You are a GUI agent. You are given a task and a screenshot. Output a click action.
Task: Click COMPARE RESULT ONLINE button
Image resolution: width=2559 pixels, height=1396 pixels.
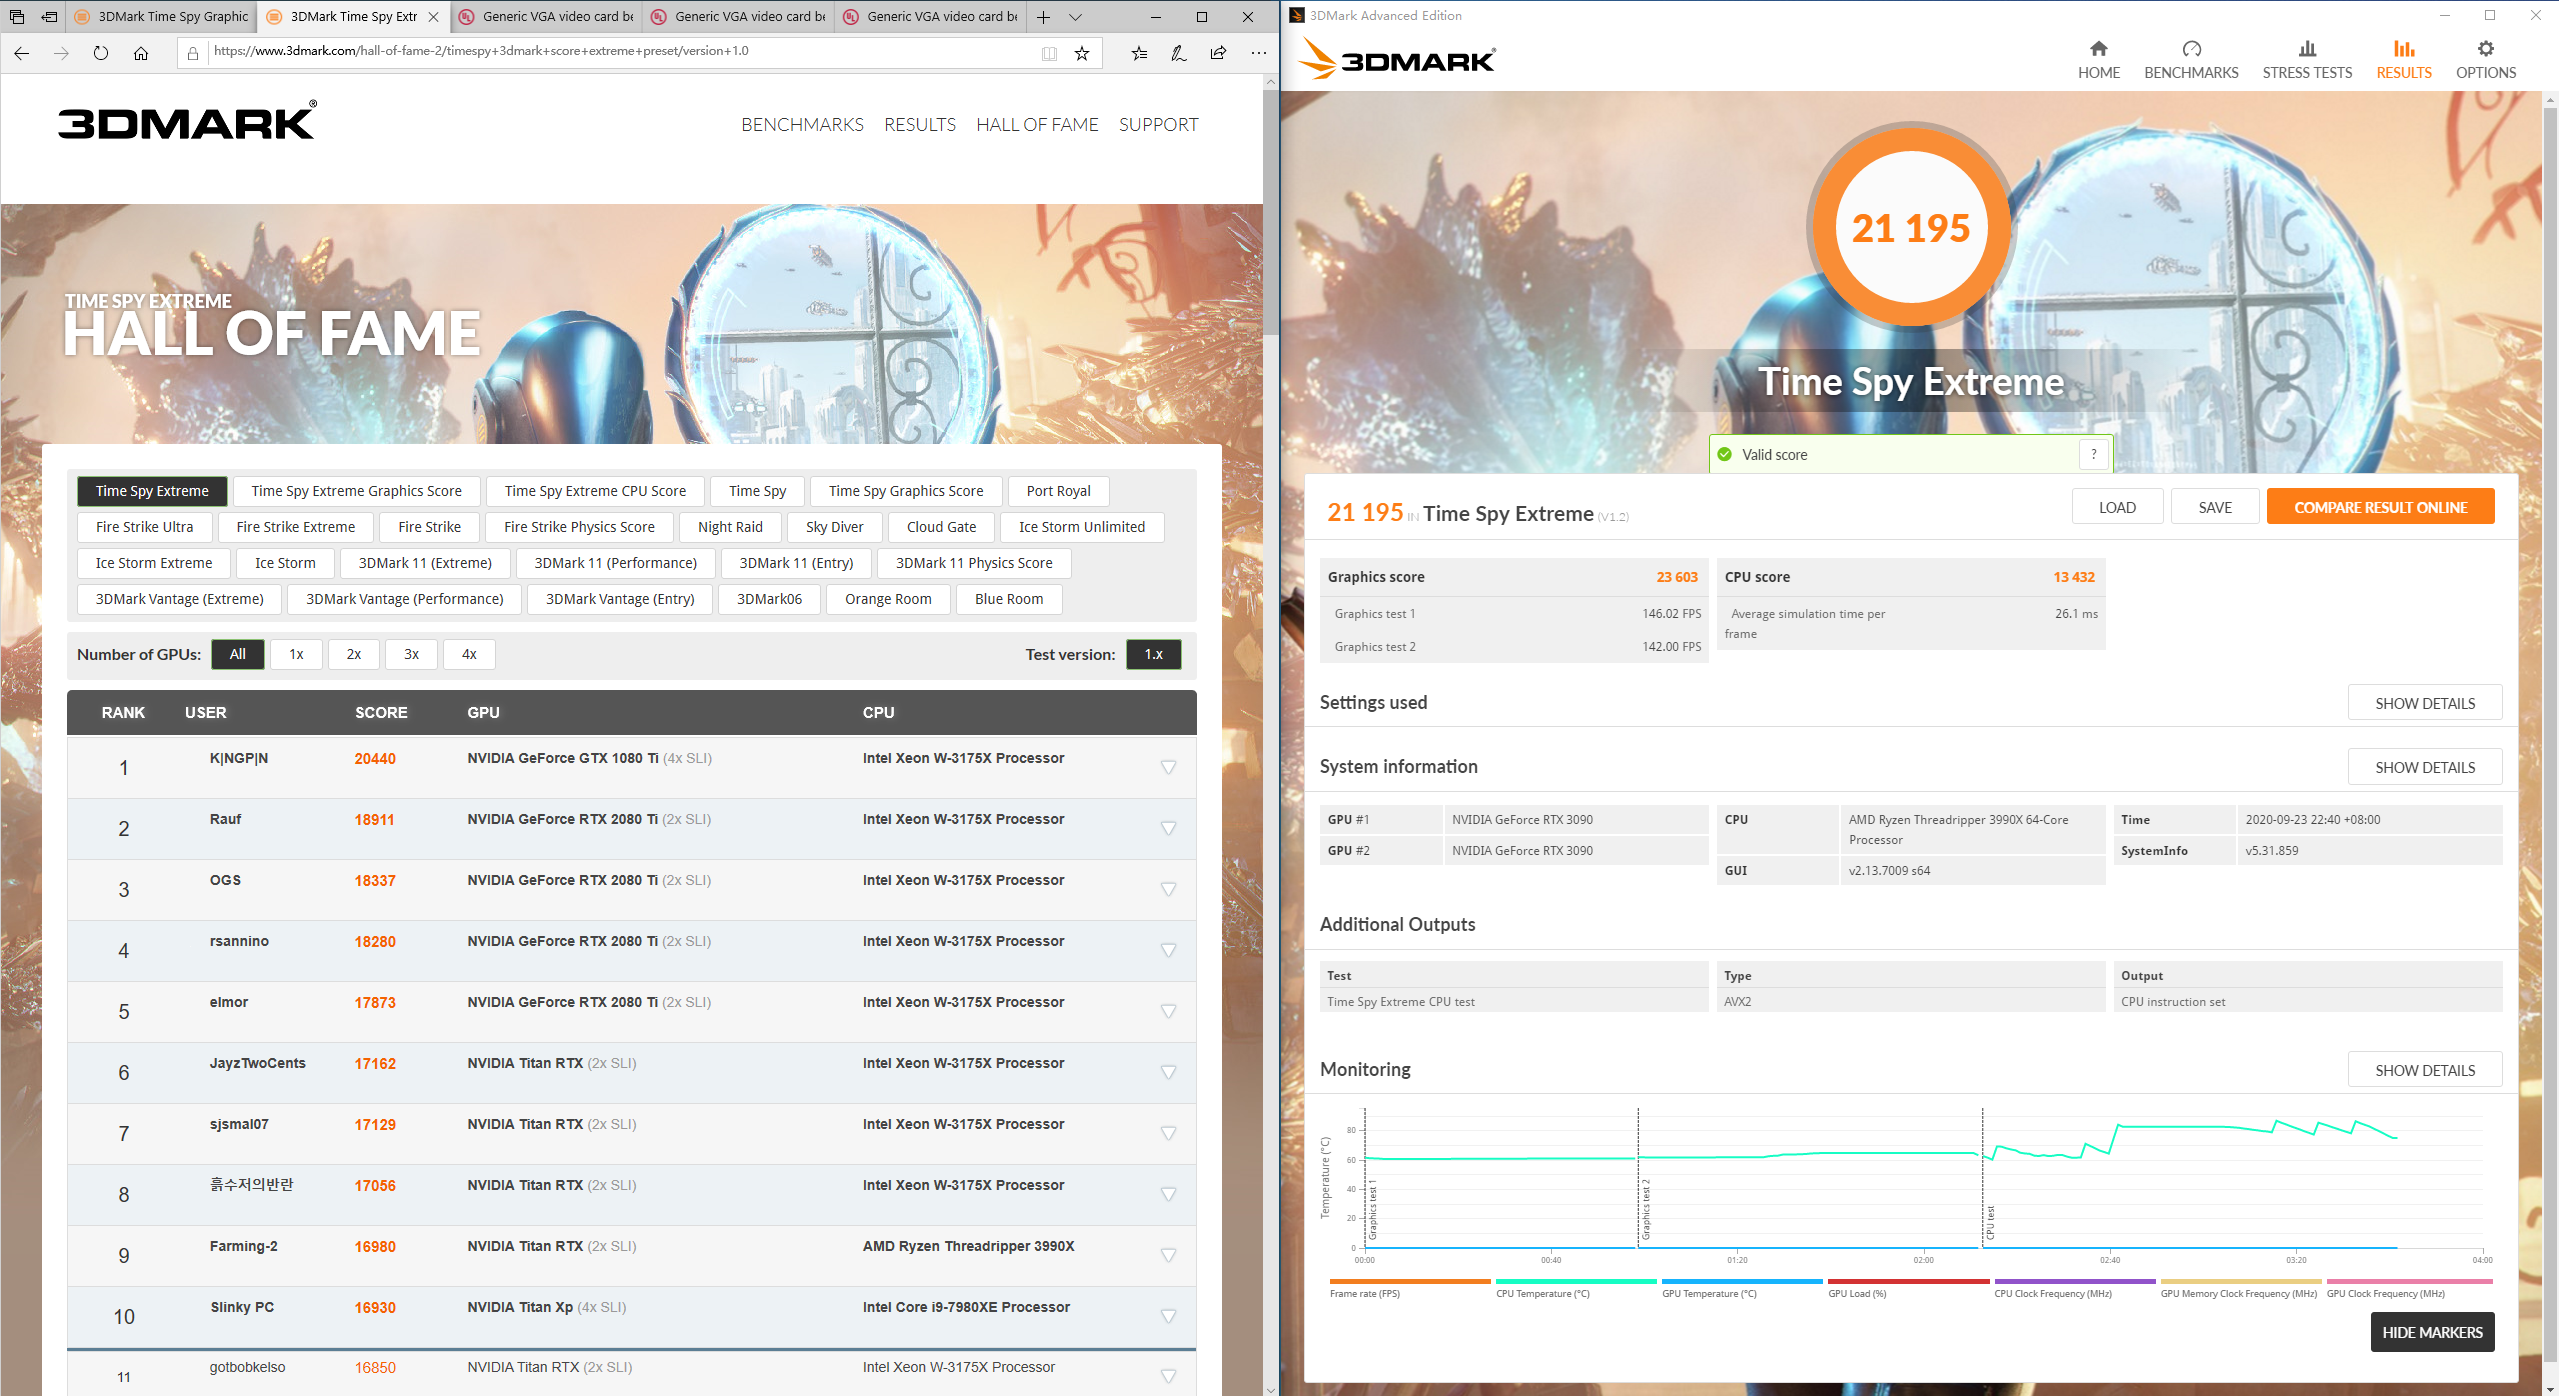(x=2379, y=507)
